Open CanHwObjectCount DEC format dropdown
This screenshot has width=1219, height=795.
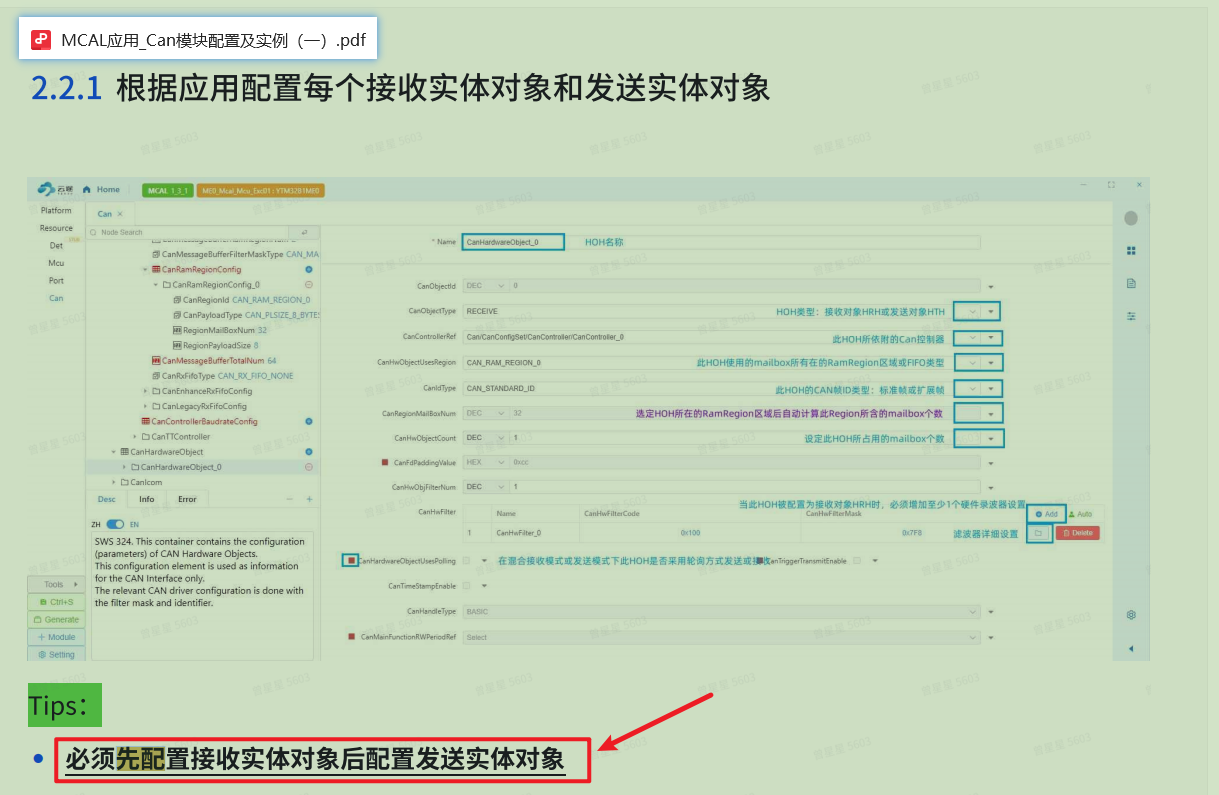[x=485, y=438]
